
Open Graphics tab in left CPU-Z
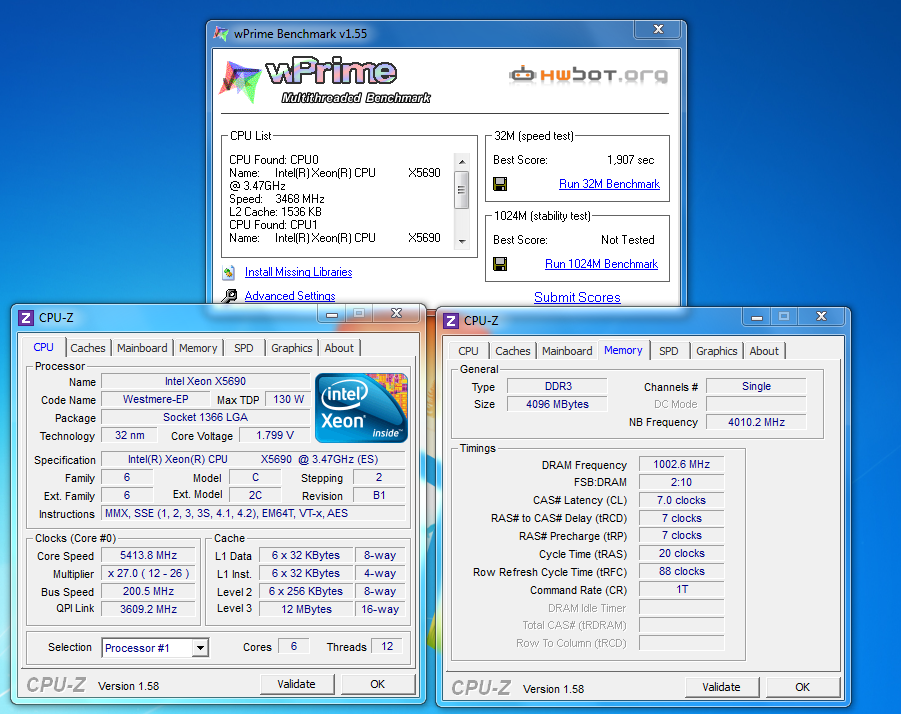pyautogui.click(x=291, y=348)
